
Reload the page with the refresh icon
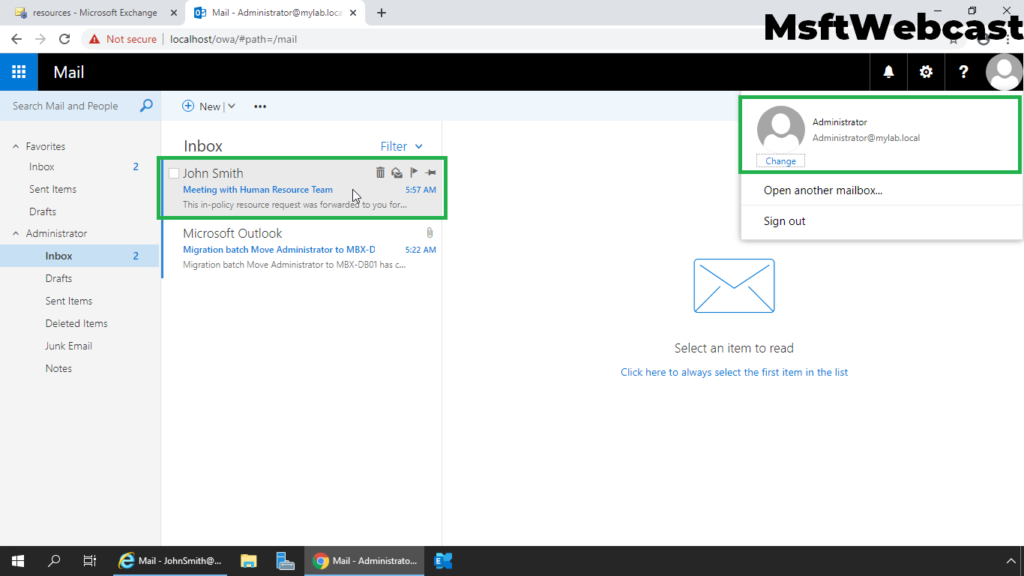click(x=64, y=39)
